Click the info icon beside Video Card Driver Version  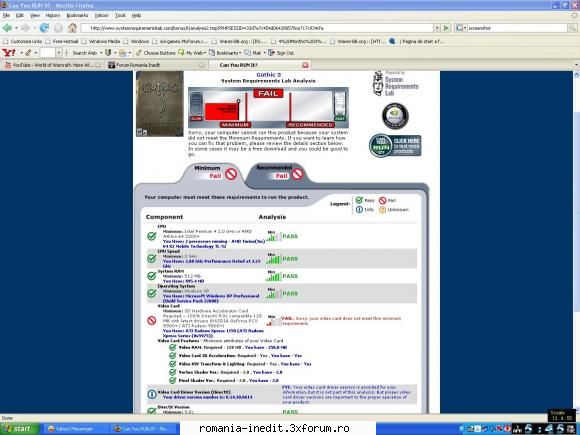[x=152, y=394]
